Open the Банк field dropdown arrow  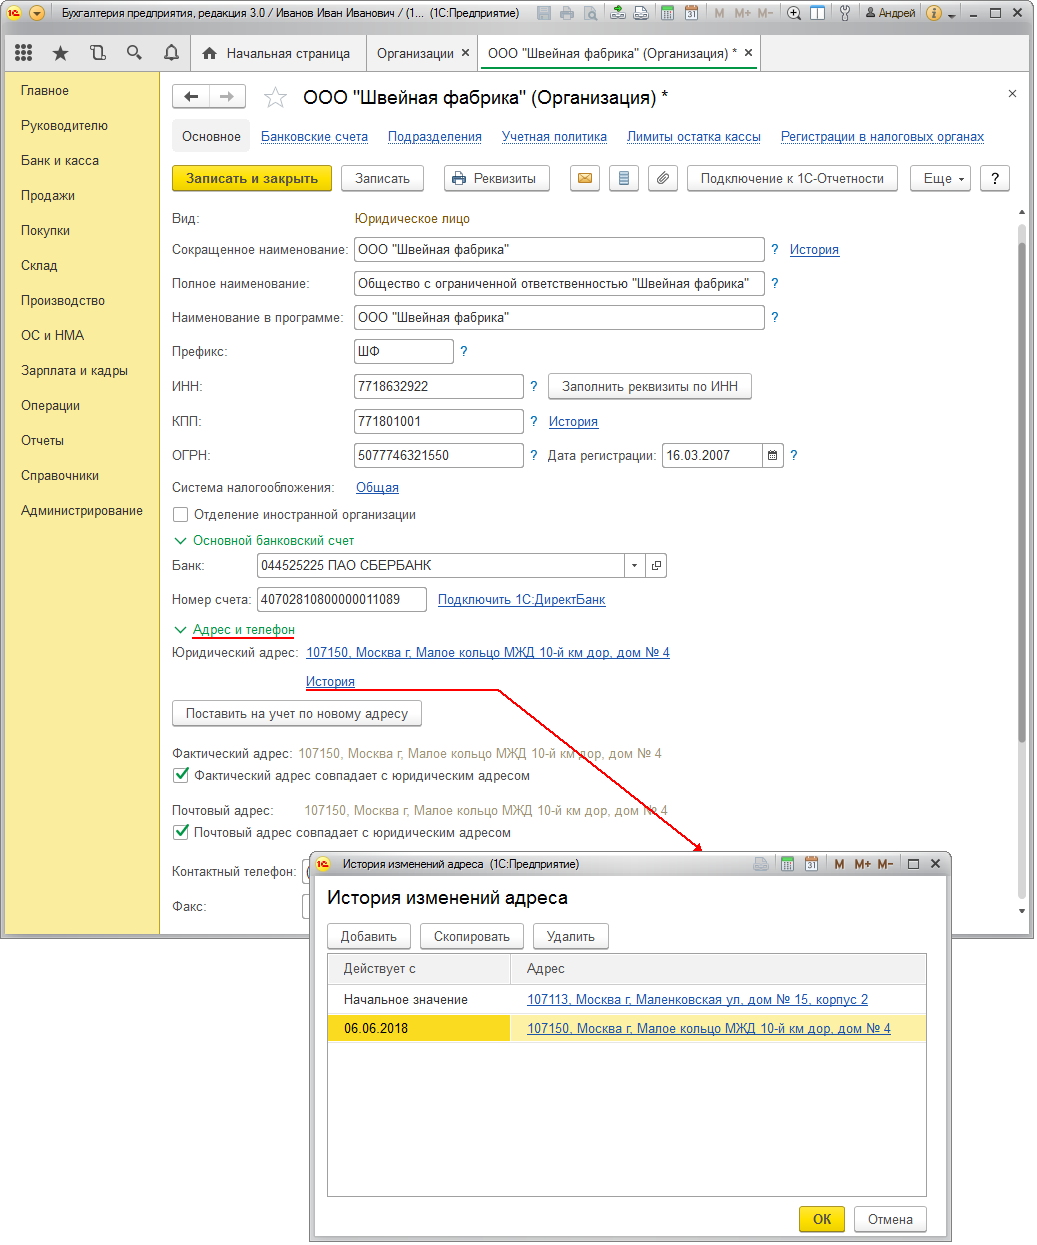coord(634,565)
